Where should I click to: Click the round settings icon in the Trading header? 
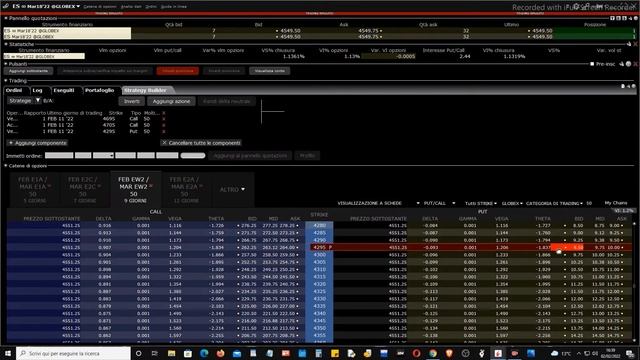tap(633, 86)
